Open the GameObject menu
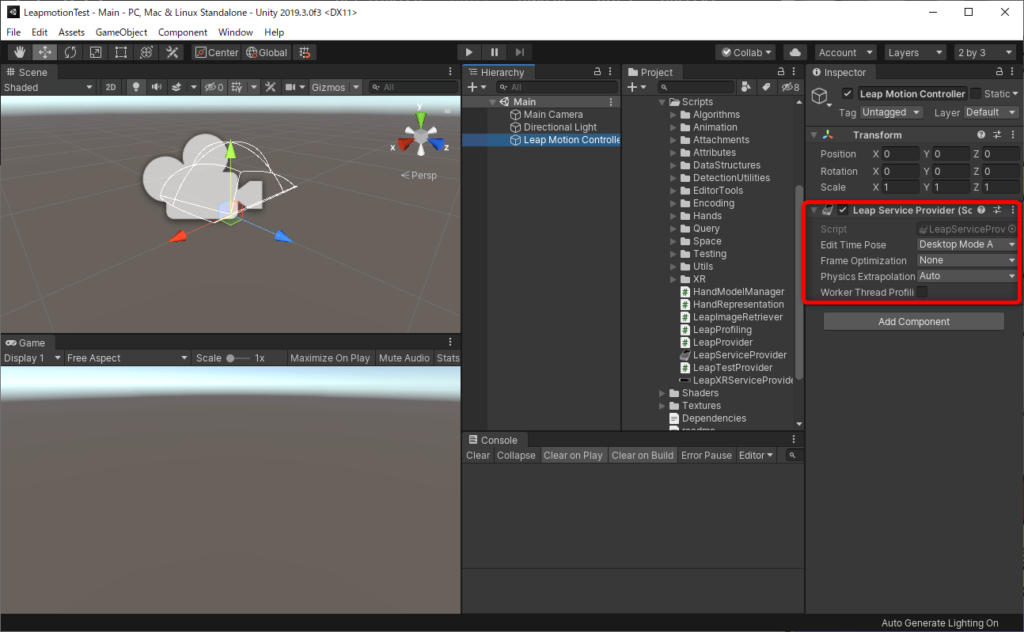 point(121,32)
